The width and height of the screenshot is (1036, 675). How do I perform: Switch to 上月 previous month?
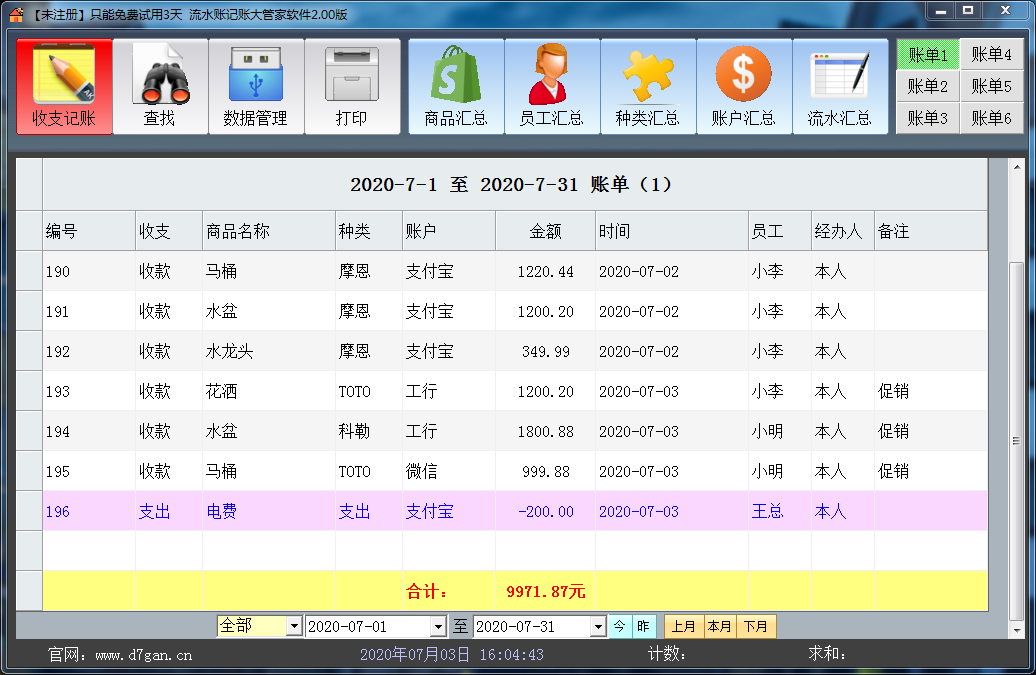684,626
